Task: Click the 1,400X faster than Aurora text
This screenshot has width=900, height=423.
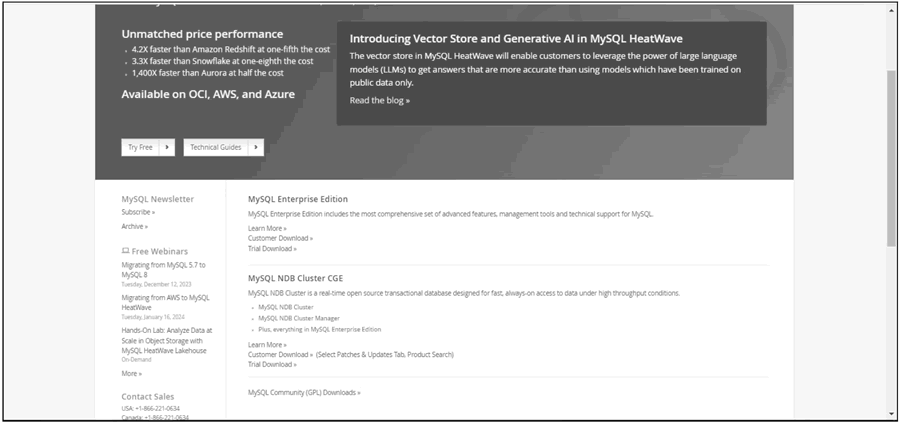Action: [x=208, y=73]
